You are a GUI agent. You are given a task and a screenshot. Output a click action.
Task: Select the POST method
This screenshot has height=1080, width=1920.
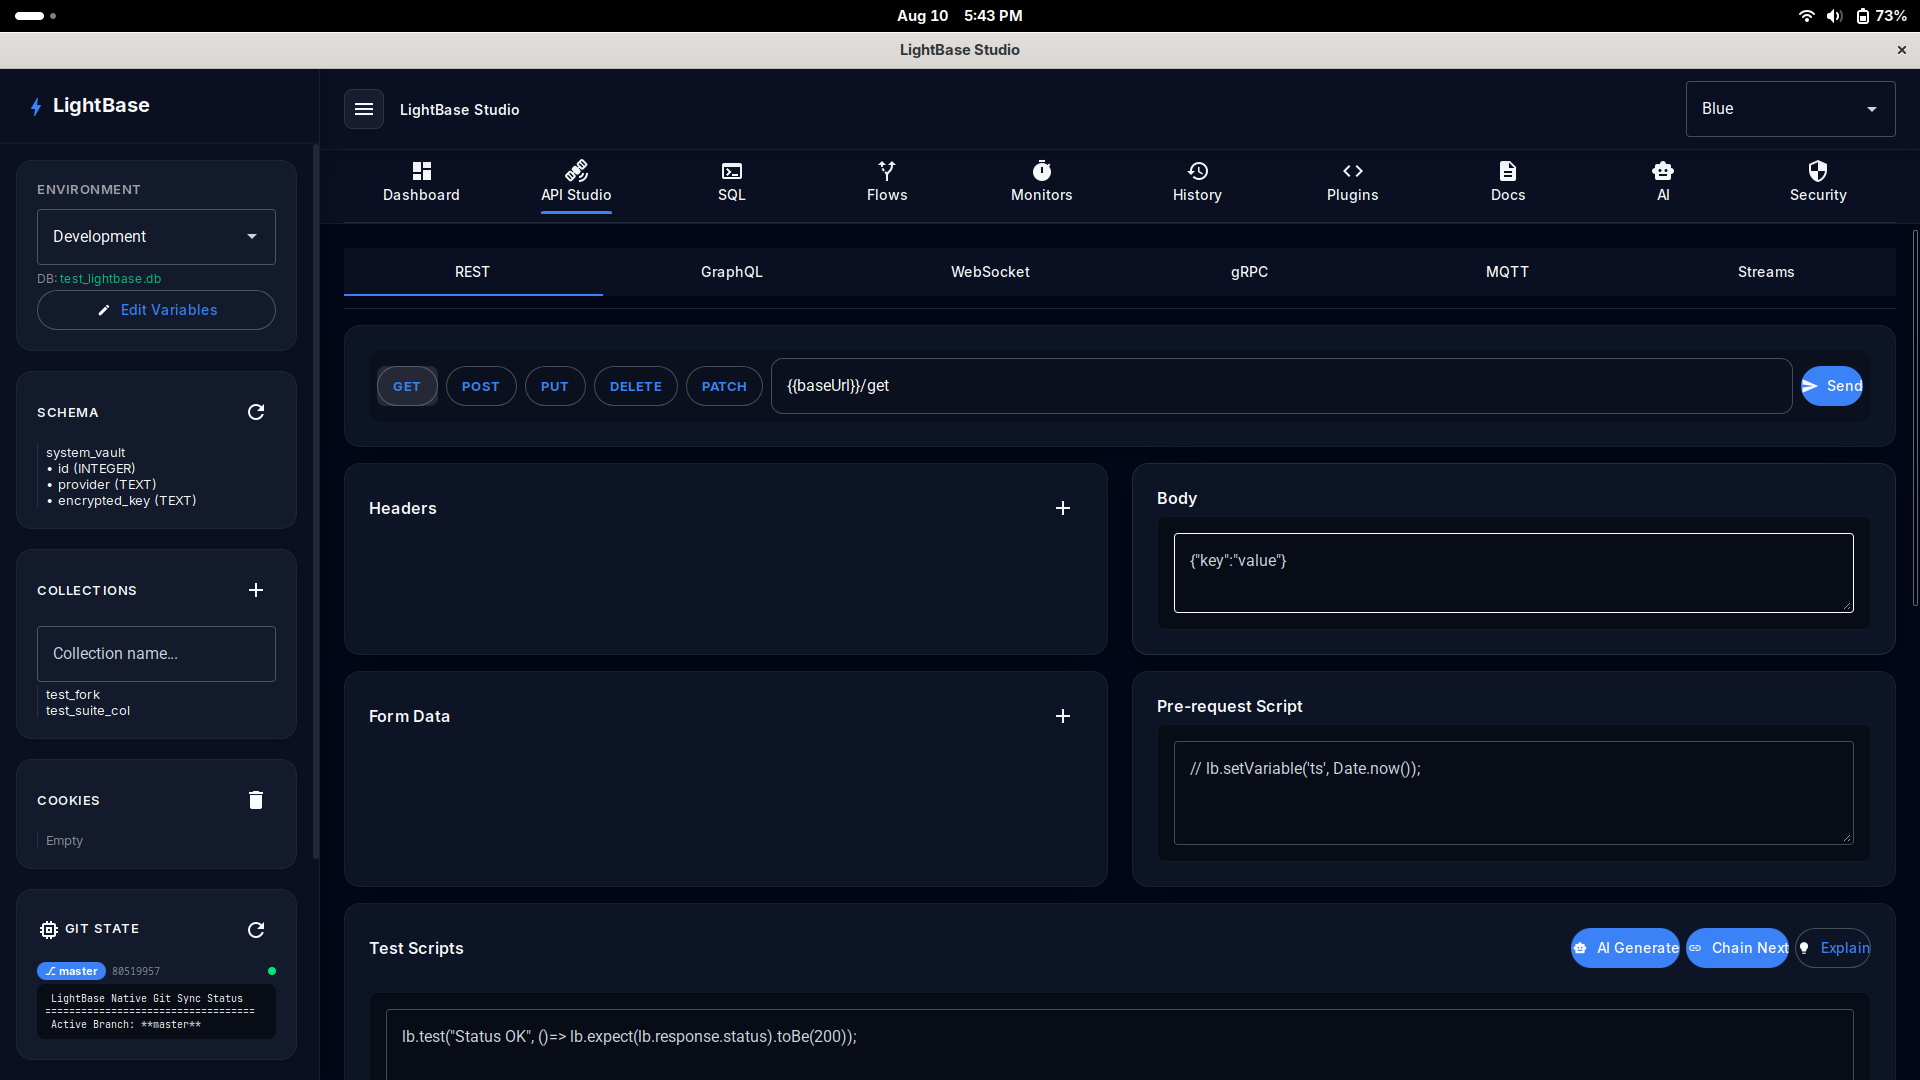pyautogui.click(x=481, y=386)
